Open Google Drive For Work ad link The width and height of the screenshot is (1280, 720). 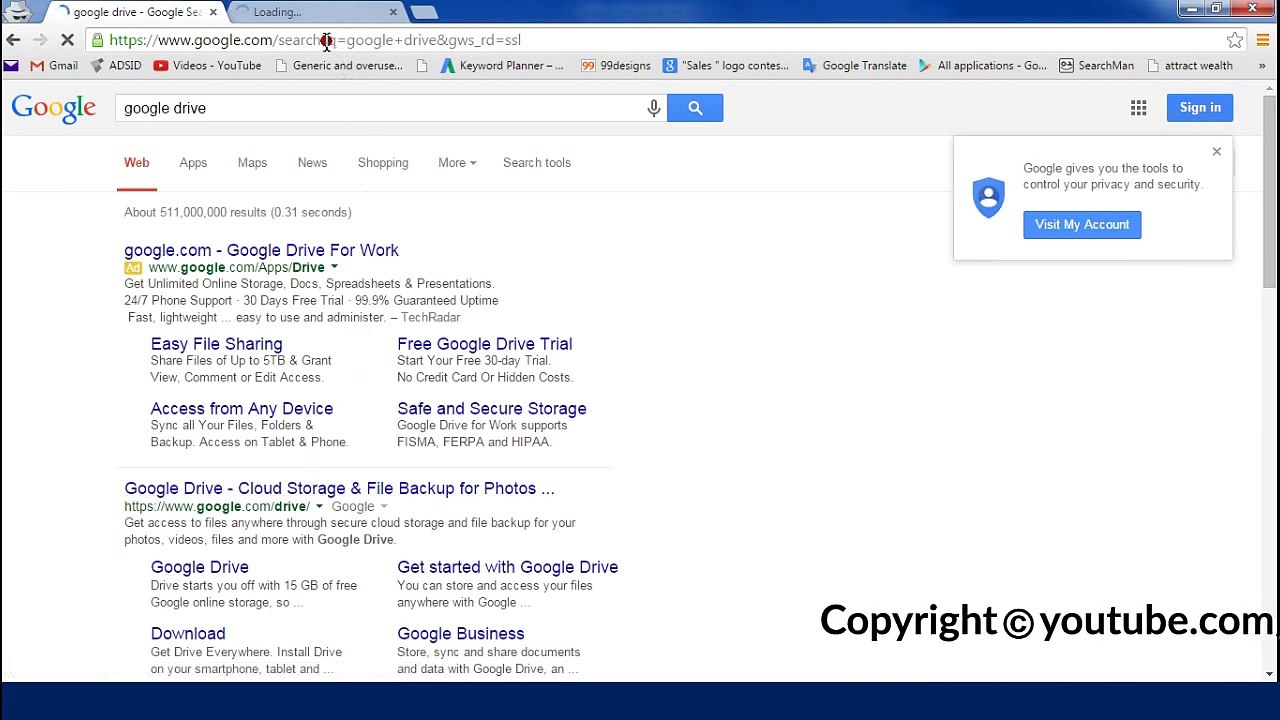pos(261,250)
